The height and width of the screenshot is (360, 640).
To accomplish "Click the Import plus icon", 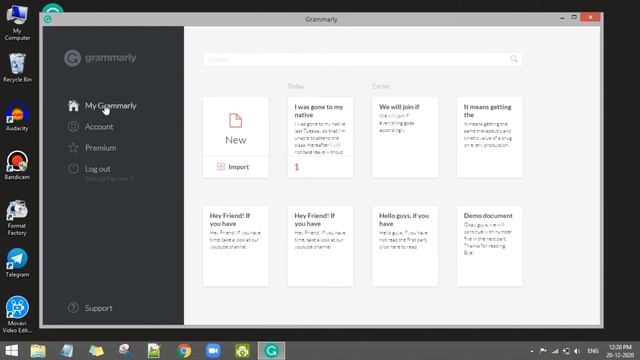I will 221,167.
